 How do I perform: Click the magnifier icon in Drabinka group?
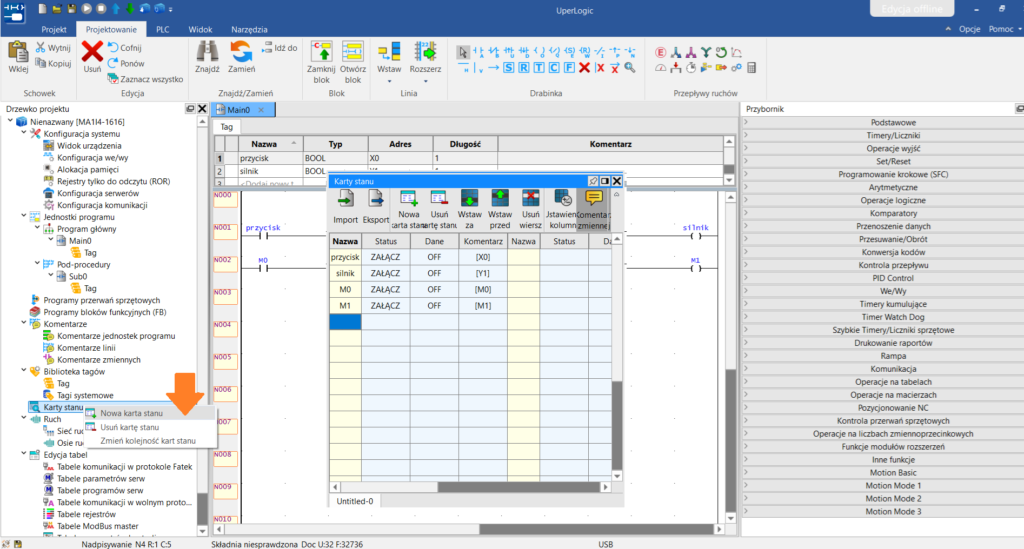pyautogui.click(x=630, y=68)
